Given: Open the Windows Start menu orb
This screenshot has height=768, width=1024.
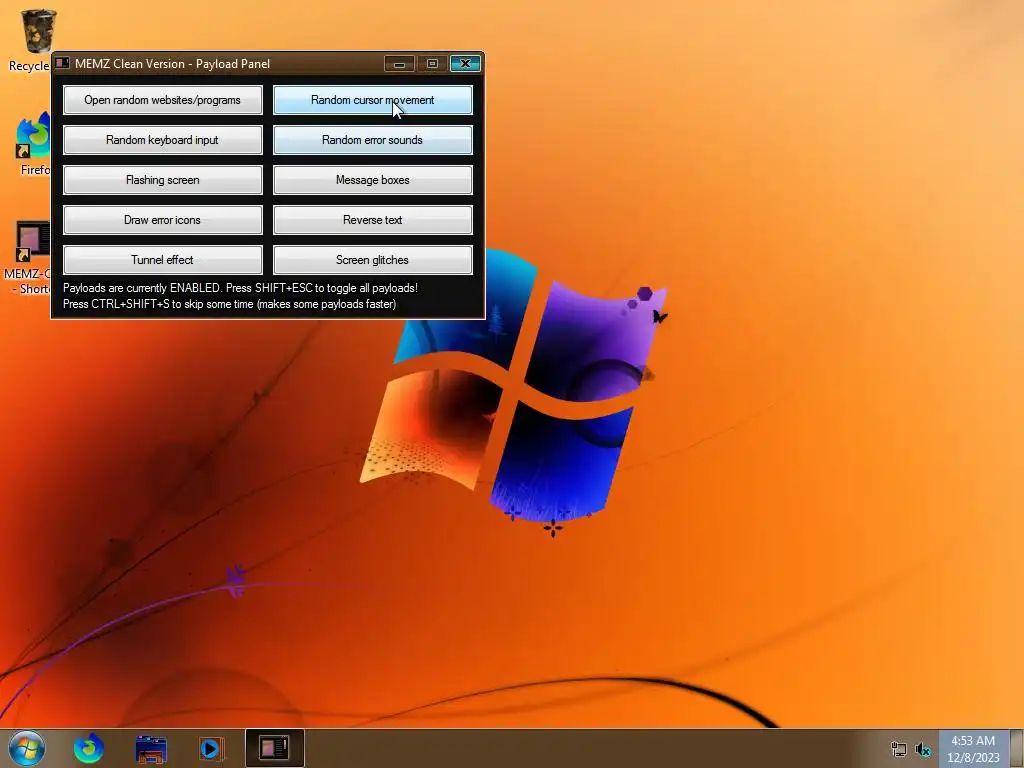Looking at the screenshot, I should [27, 748].
